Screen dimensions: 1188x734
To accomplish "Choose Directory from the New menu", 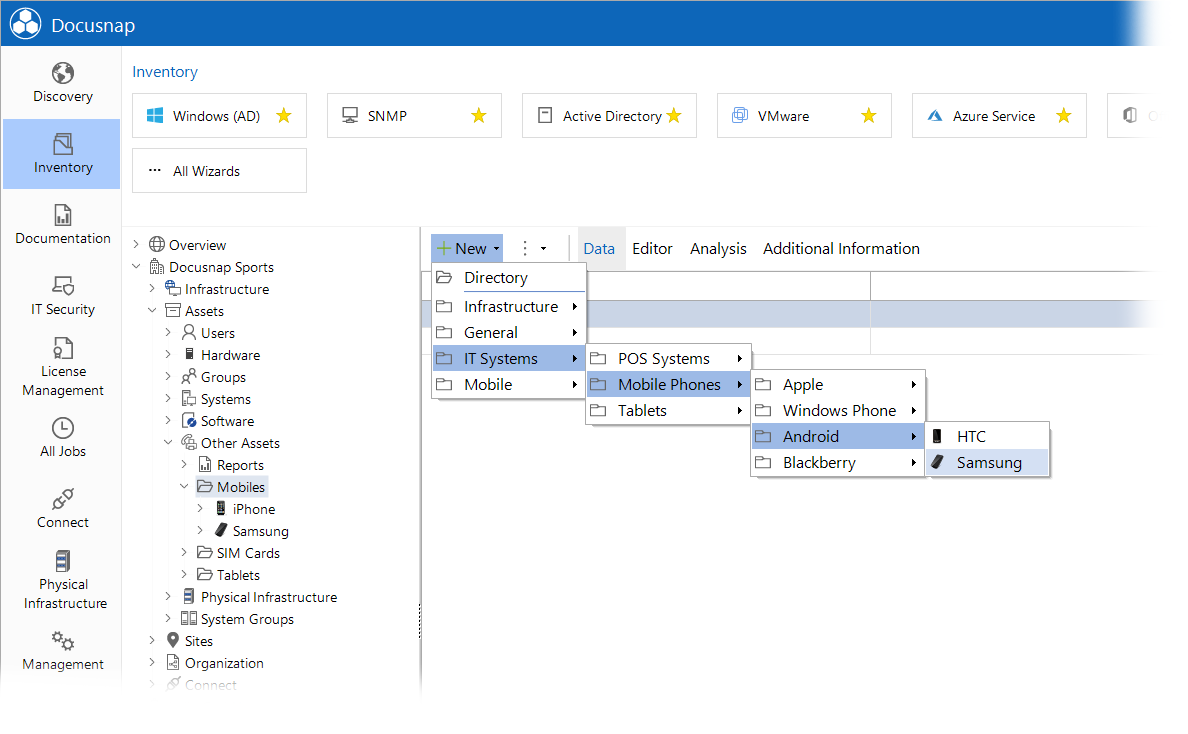I will click(x=509, y=277).
